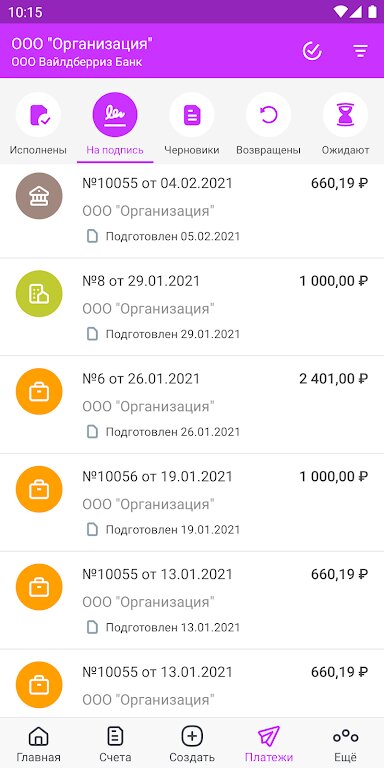Open Ещё more menu

tap(345, 744)
